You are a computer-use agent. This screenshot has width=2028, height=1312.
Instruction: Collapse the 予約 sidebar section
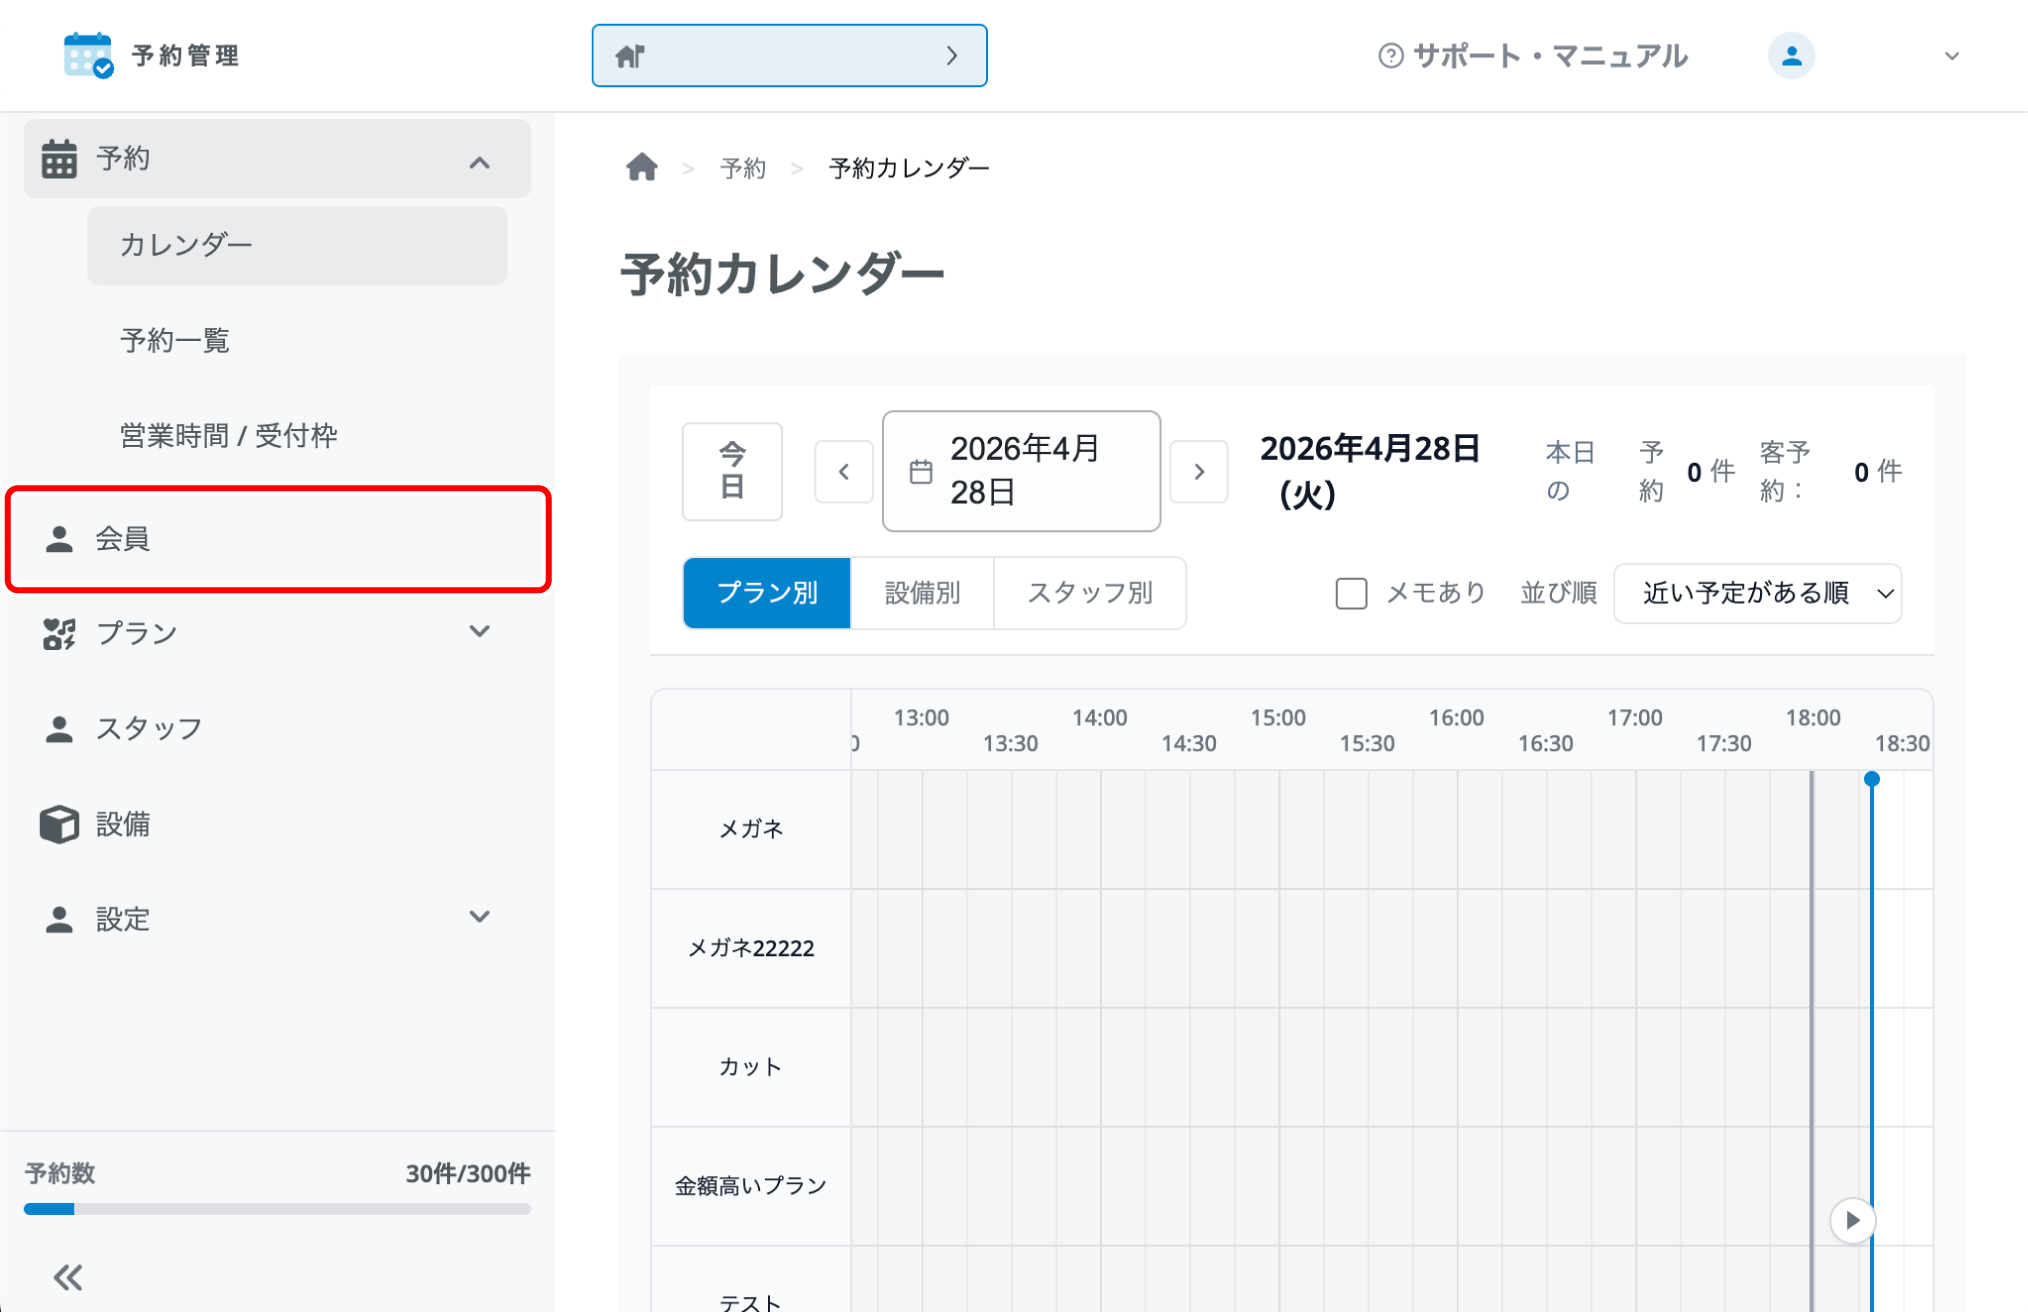click(480, 161)
